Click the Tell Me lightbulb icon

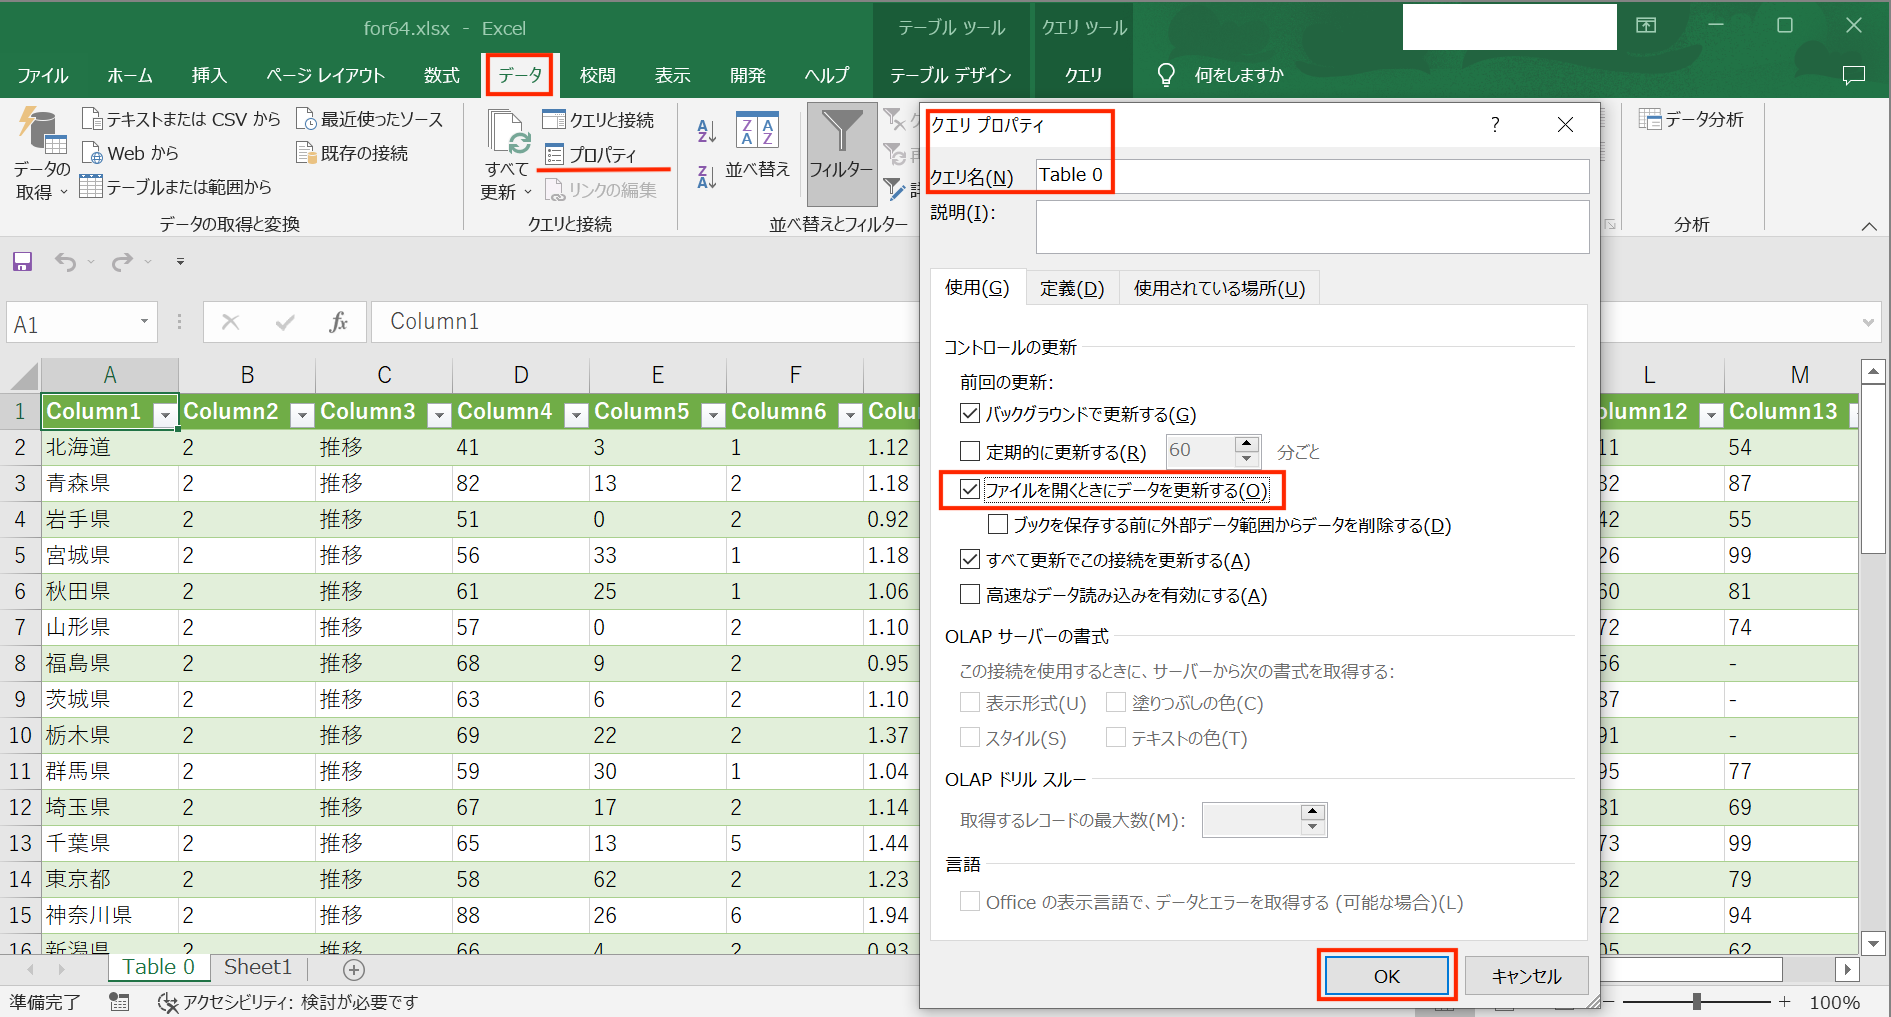click(1165, 75)
